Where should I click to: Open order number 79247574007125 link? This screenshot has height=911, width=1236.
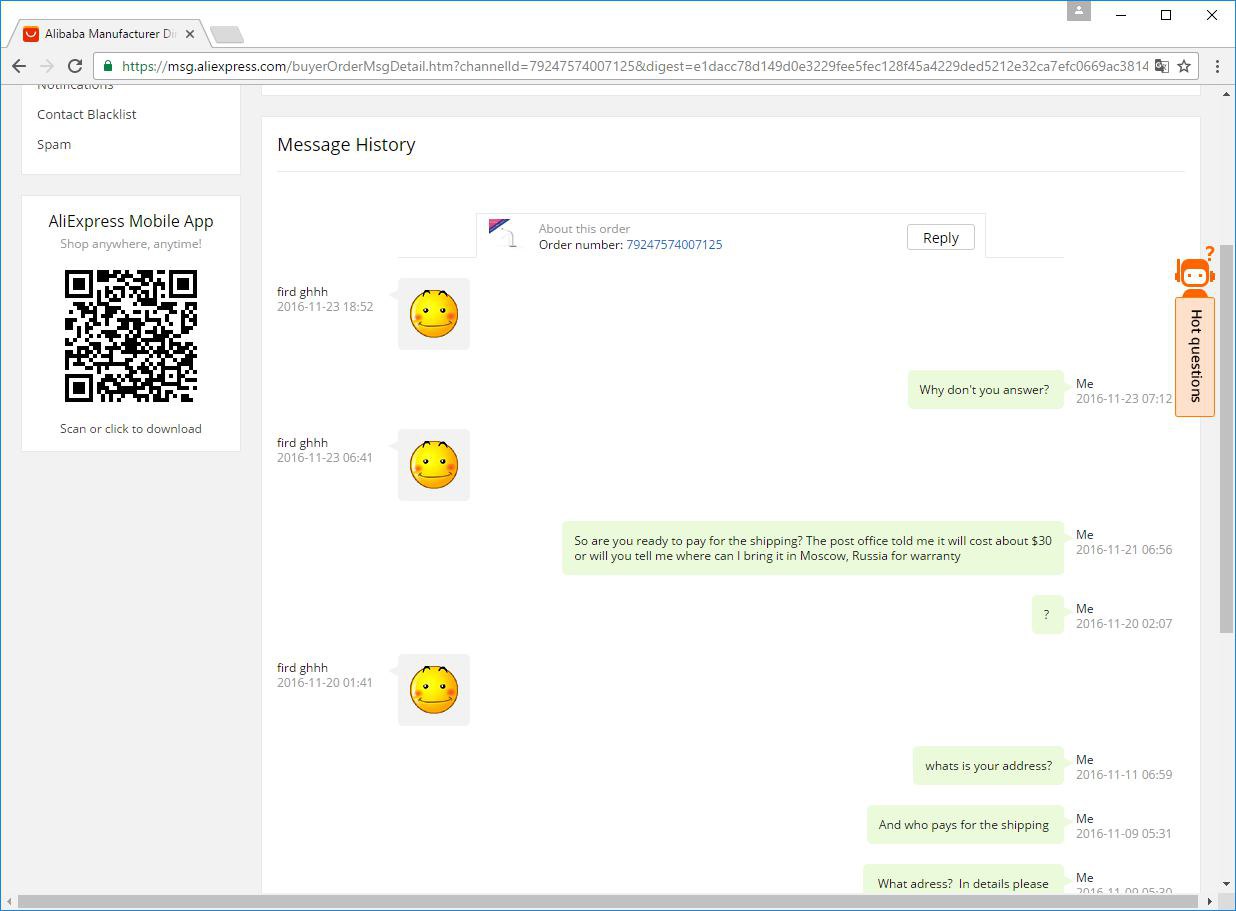[674, 244]
